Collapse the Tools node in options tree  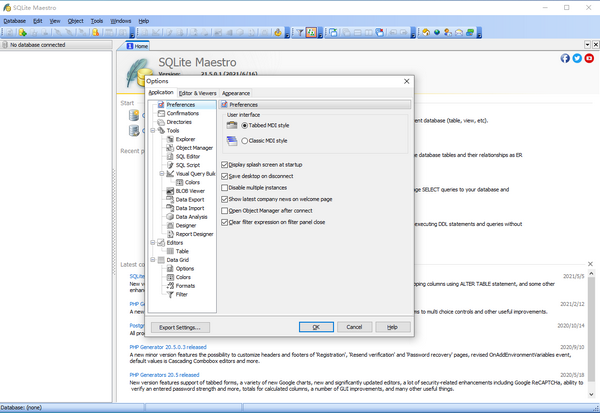coord(152,130)
